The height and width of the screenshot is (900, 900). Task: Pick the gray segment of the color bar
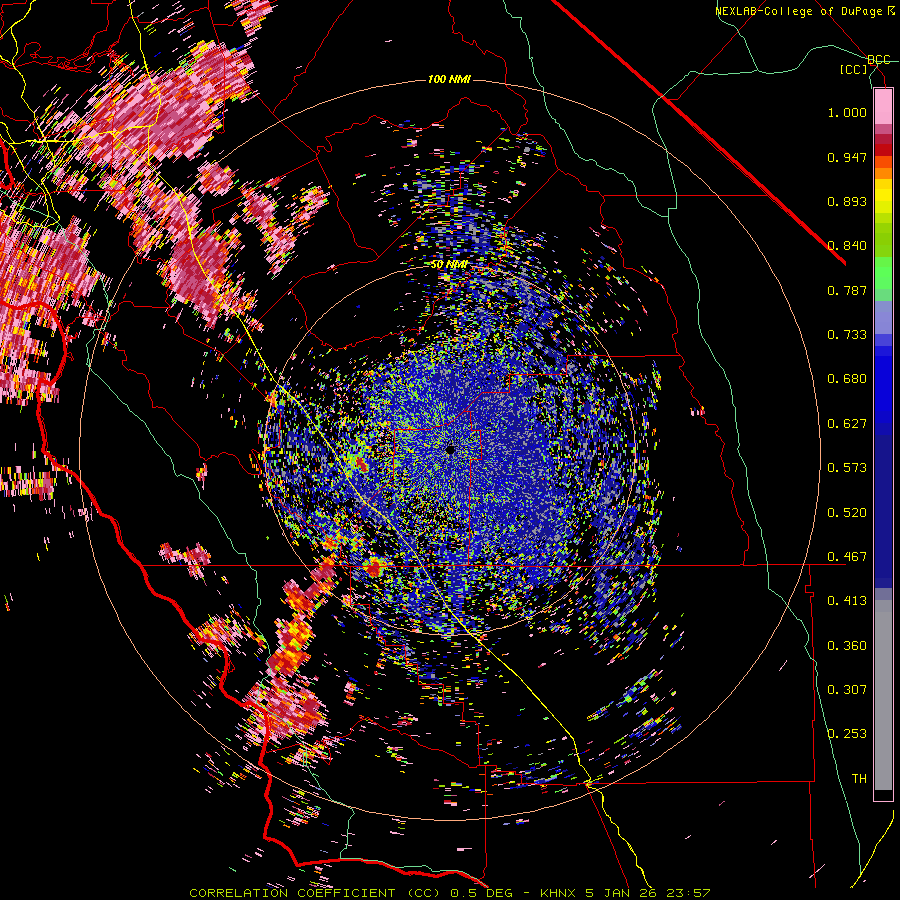click(x=883, y=695)
